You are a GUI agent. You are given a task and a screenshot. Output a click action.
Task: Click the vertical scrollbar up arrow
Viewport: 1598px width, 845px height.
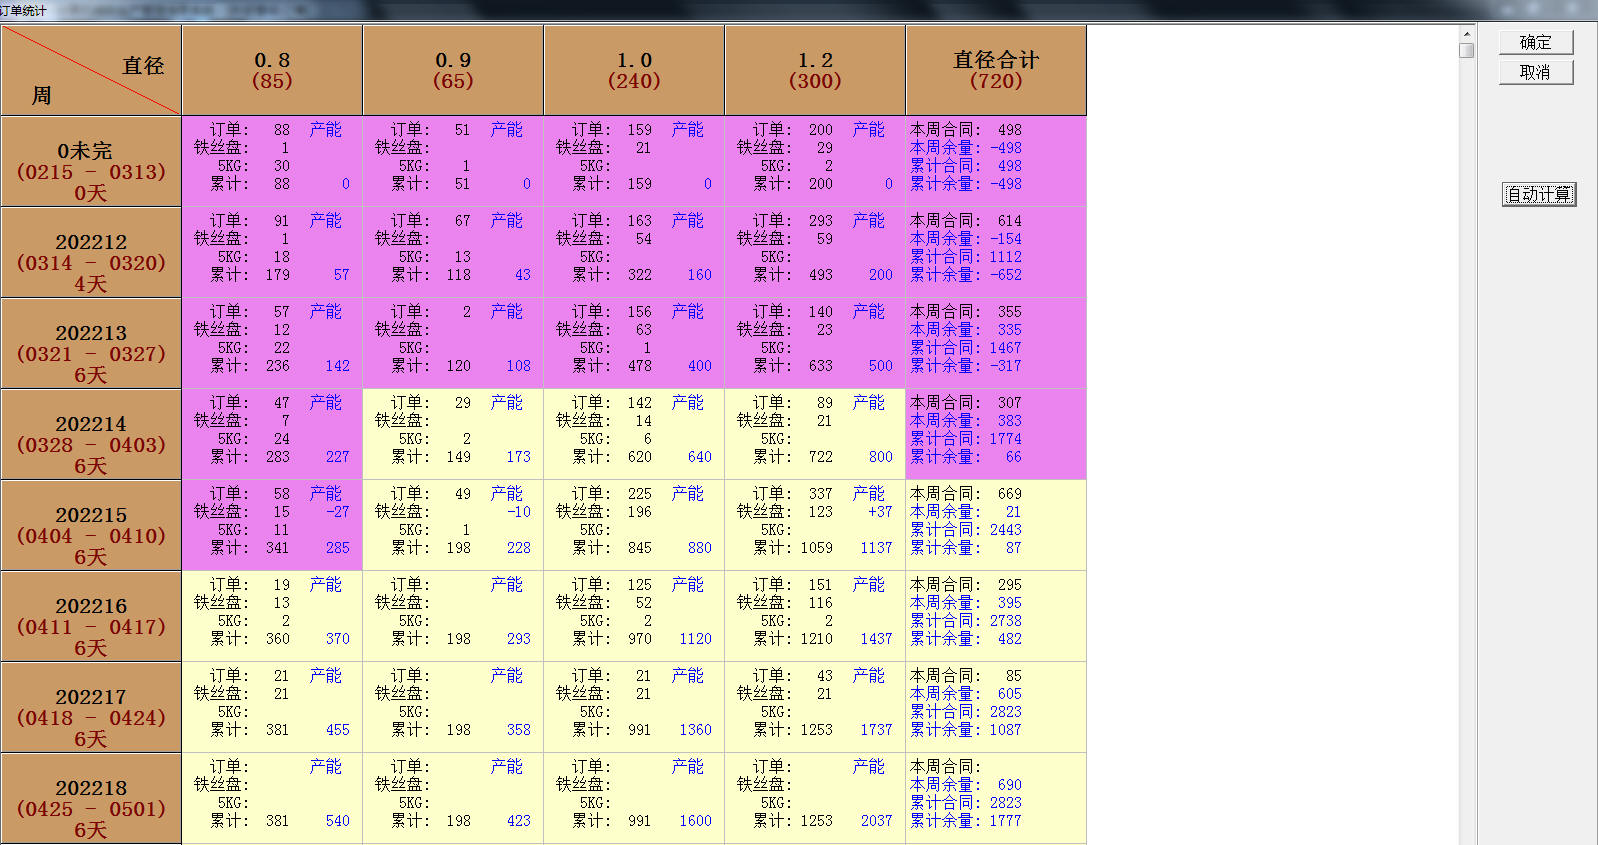(1466, 33)
